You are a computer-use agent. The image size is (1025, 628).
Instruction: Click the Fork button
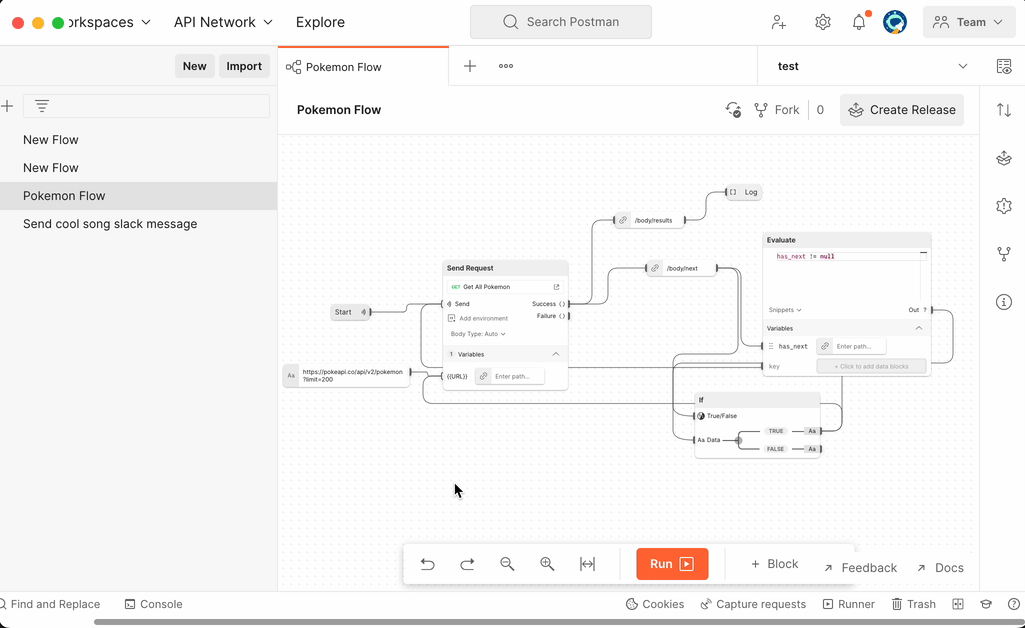[x=777, y=110]
